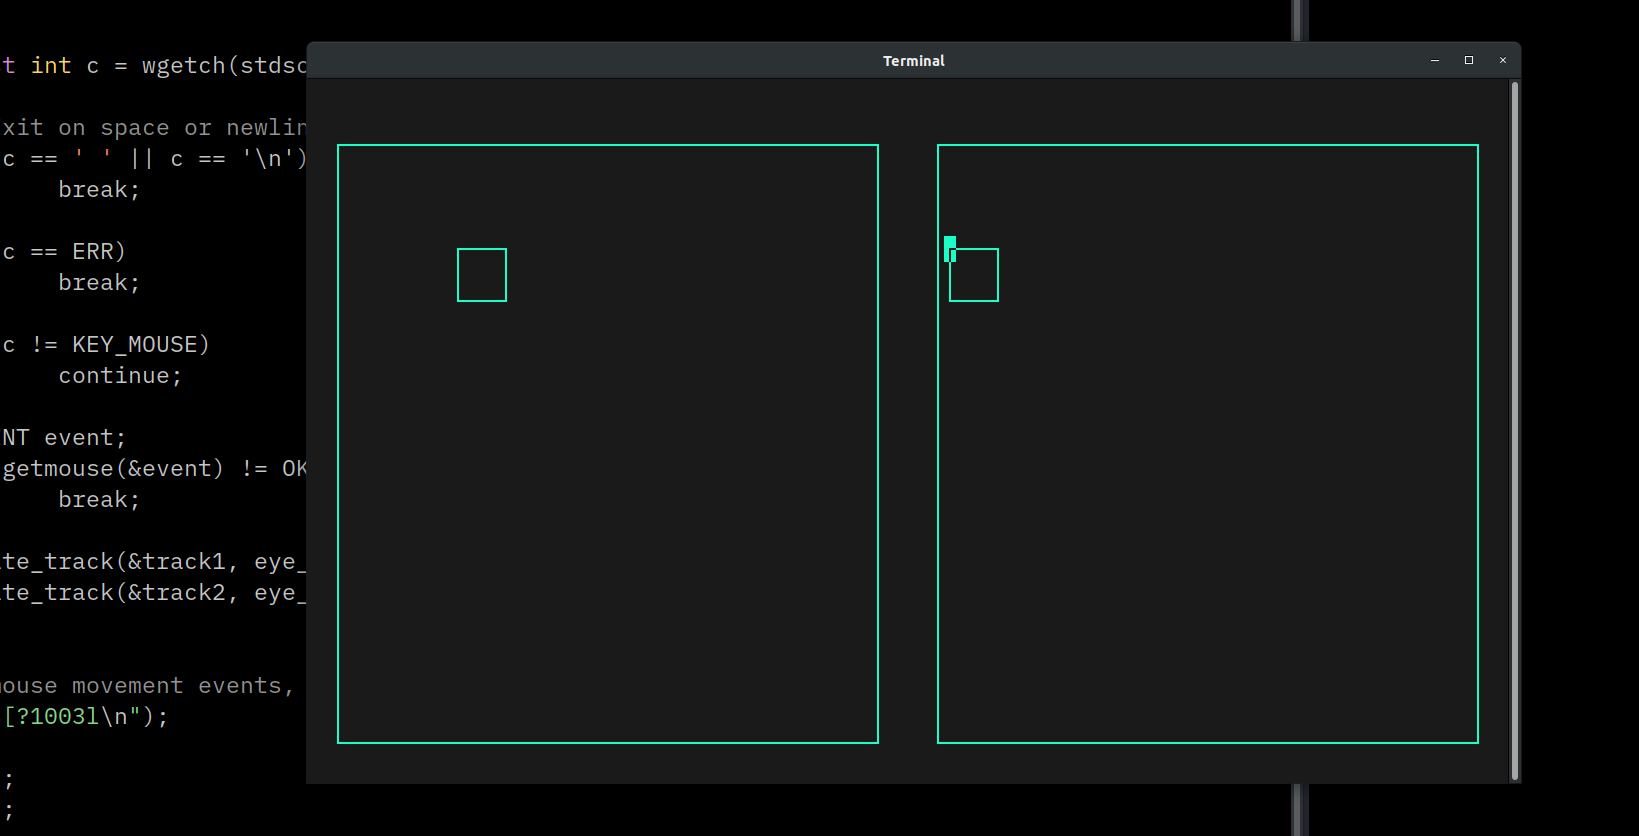Click the small square in left panel

click(x=482, y=275)
